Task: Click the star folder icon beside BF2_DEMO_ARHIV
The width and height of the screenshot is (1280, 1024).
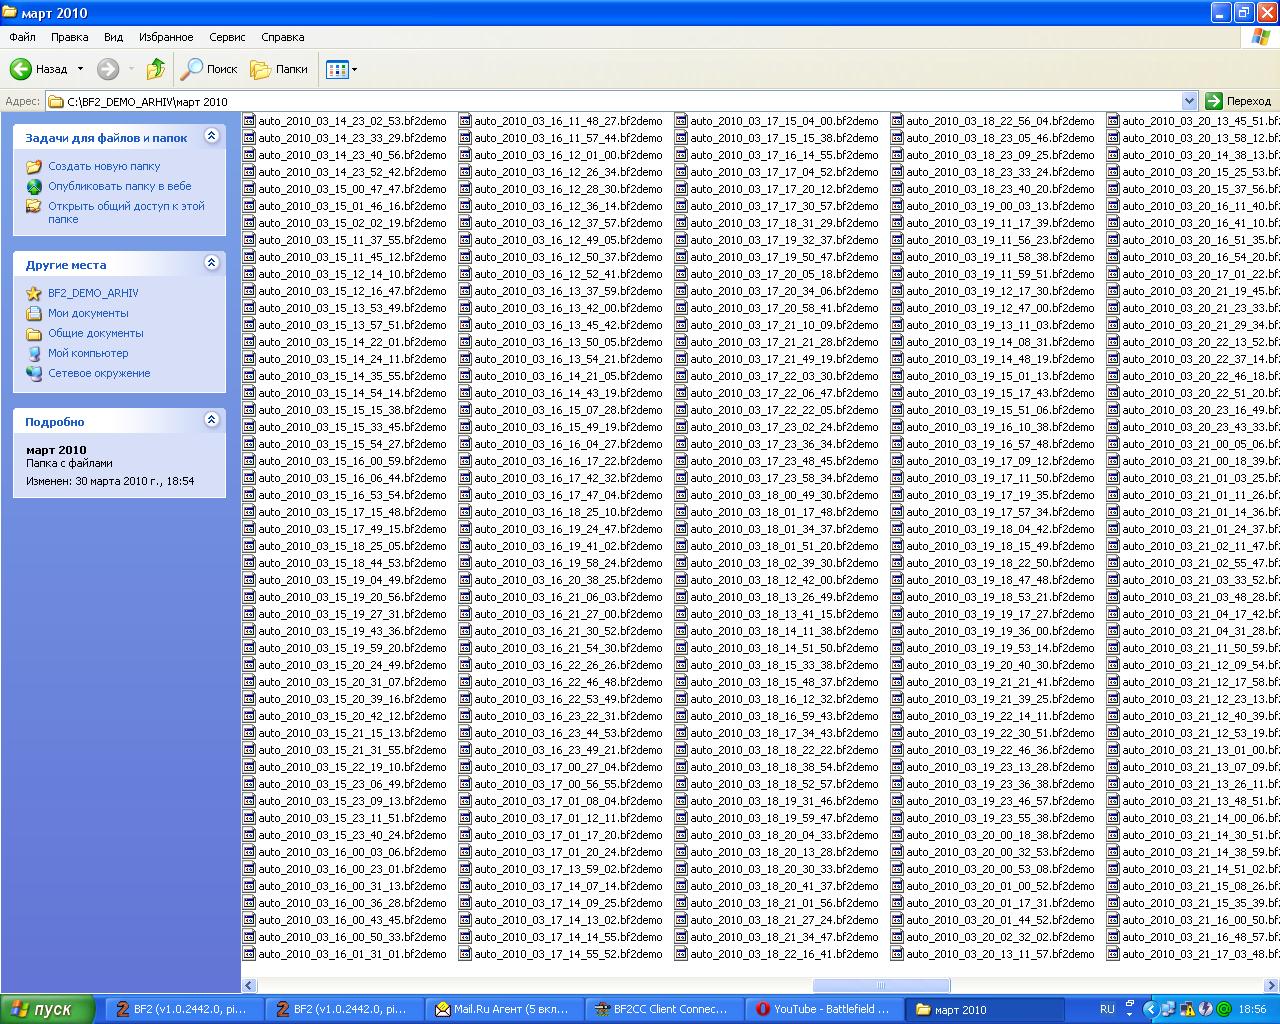Action: (x=34, y=293)
